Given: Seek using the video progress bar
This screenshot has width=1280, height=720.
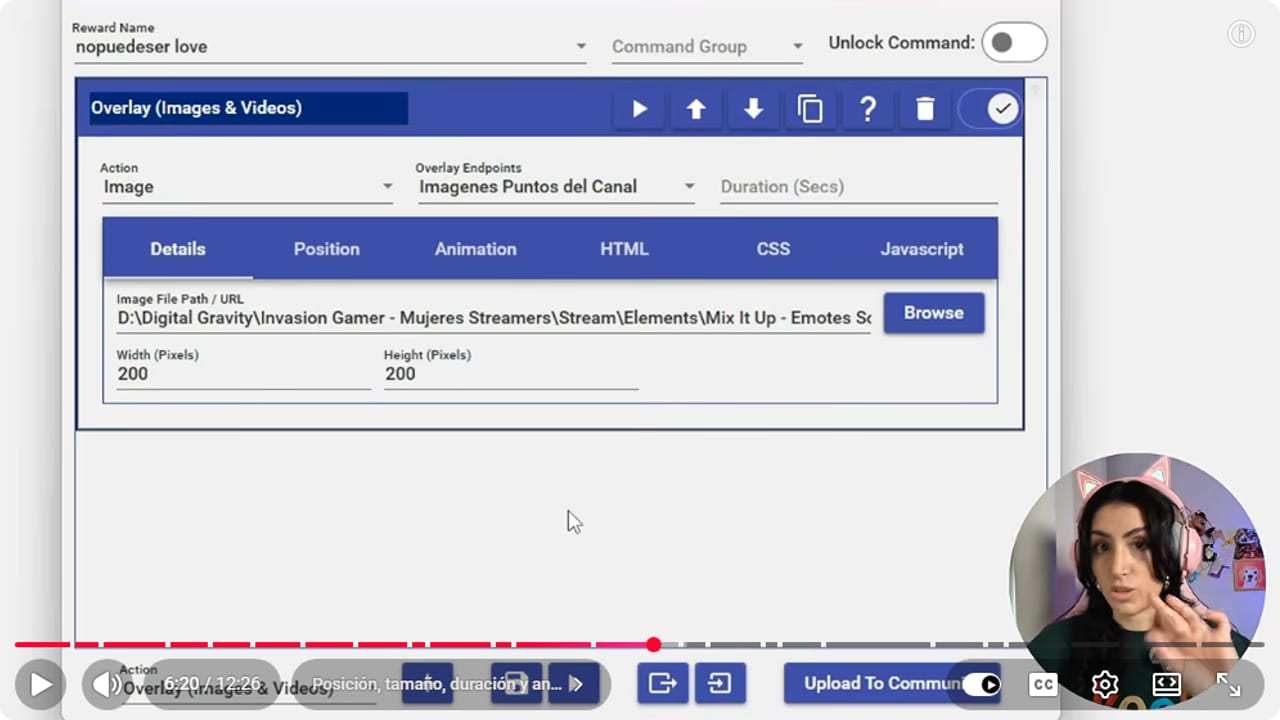Looking at the screenshot, I should 640,645.
